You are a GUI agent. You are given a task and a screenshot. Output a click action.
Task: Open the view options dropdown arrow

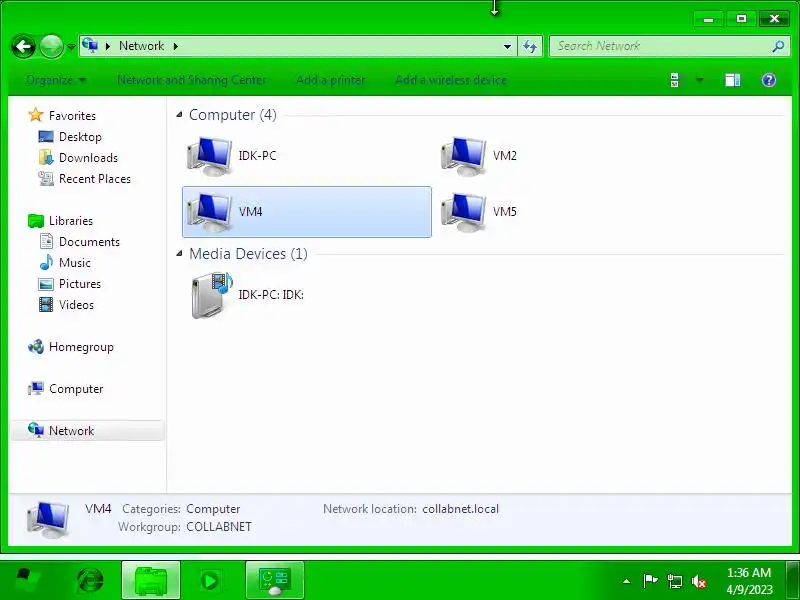click(699, 80)
